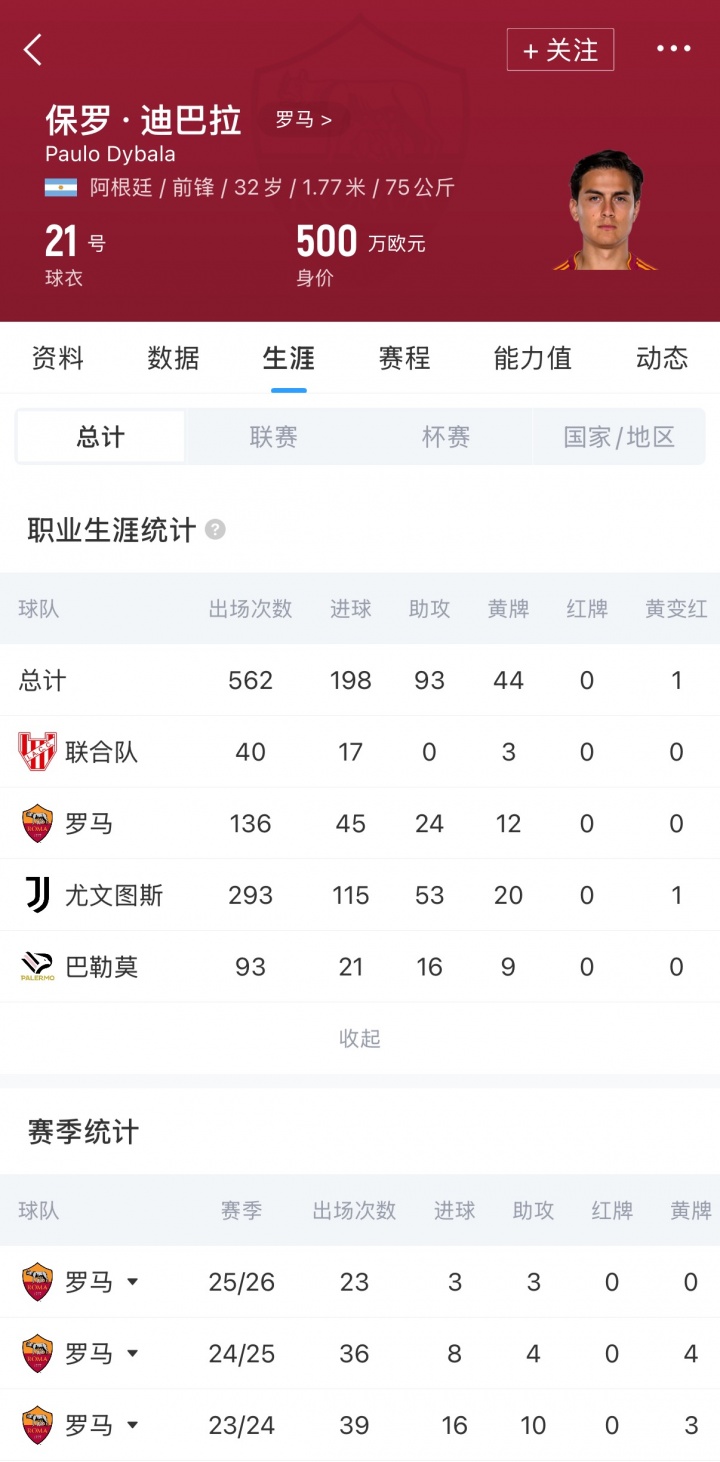720x1462 pixels.
Task: Tap the Roma crest in career stats
Action: [x=38, y=824]
